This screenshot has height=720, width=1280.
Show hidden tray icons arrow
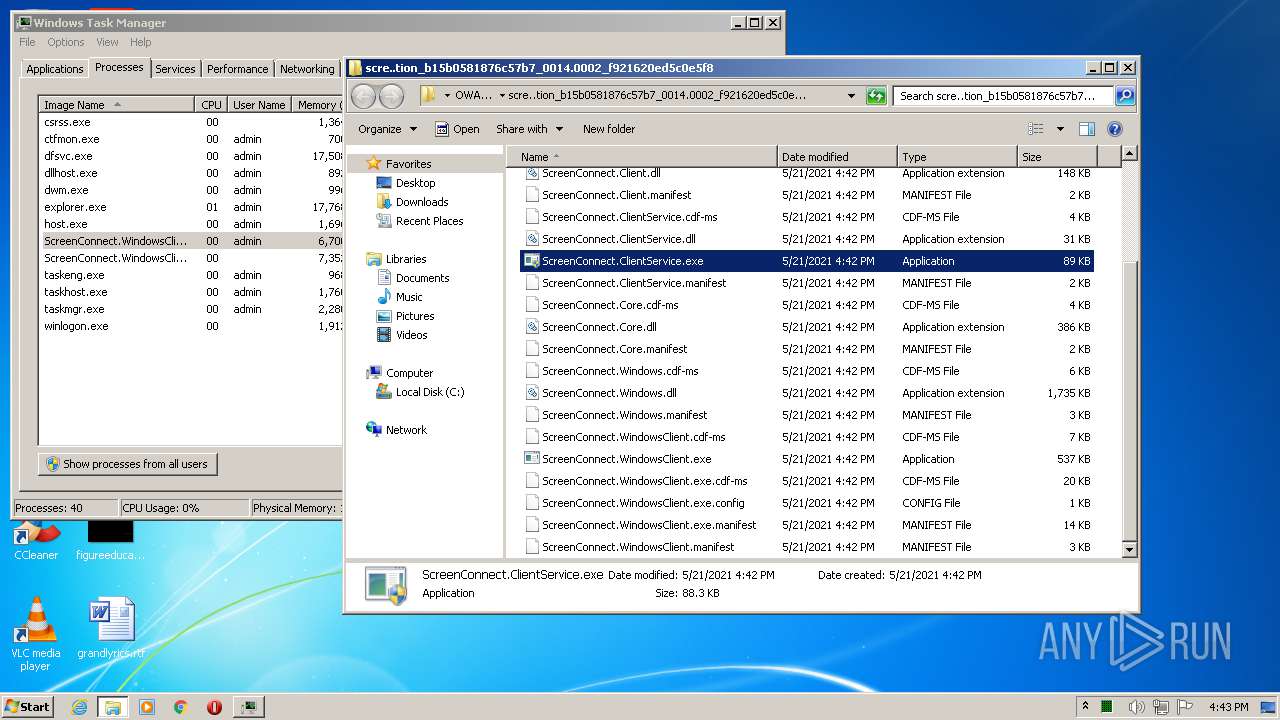[1085, 706]
